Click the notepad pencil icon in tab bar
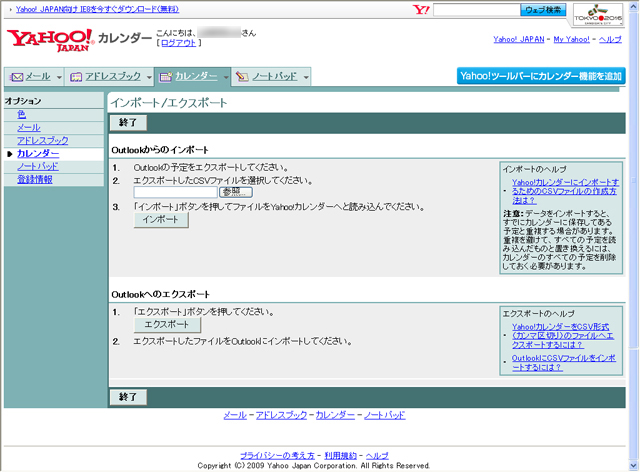The width and height of the screenshot is (640, 472). (x=242, y=77)
